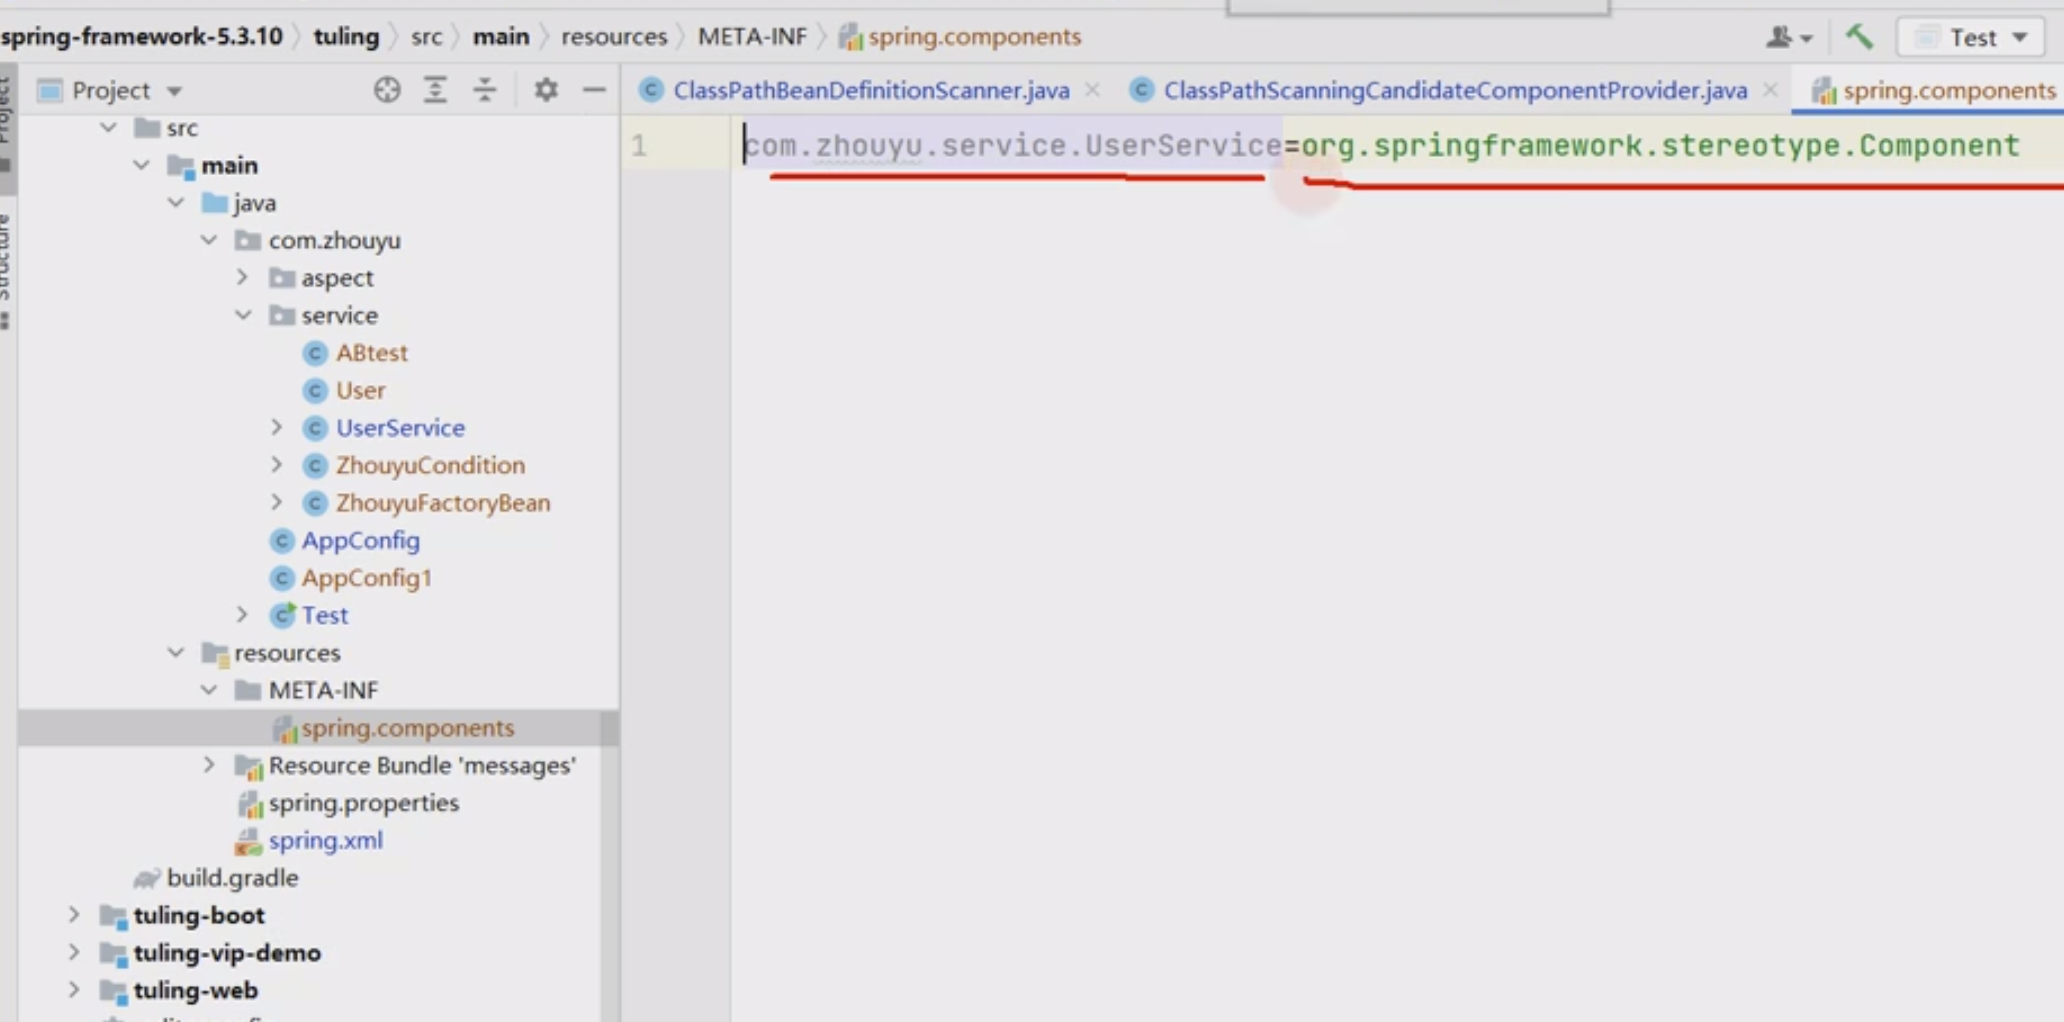Expand the tuling-web module

pyautogui.click(x=74, y=990)
